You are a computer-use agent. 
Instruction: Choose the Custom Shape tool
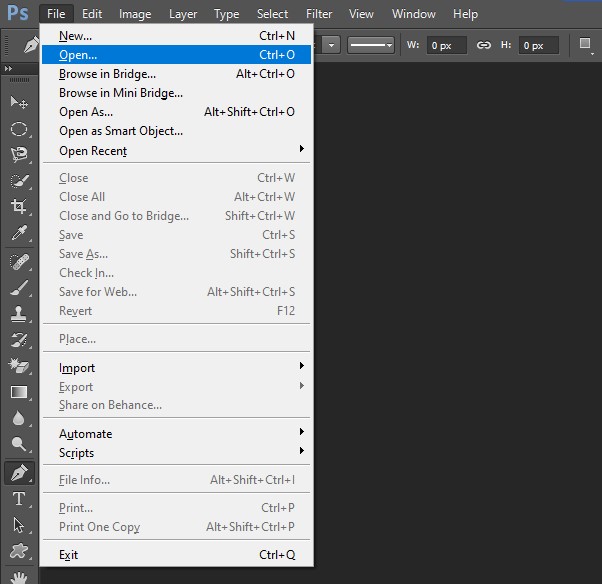(18, 552)
